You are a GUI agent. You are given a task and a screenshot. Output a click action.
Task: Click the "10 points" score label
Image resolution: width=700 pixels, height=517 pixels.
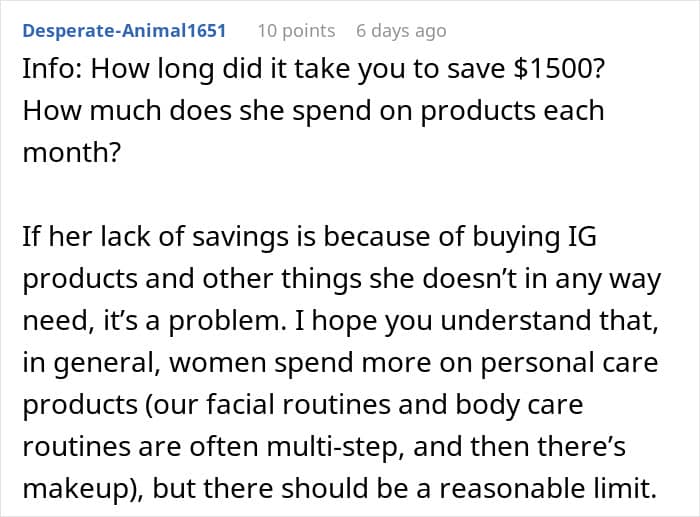click(296, 31)
